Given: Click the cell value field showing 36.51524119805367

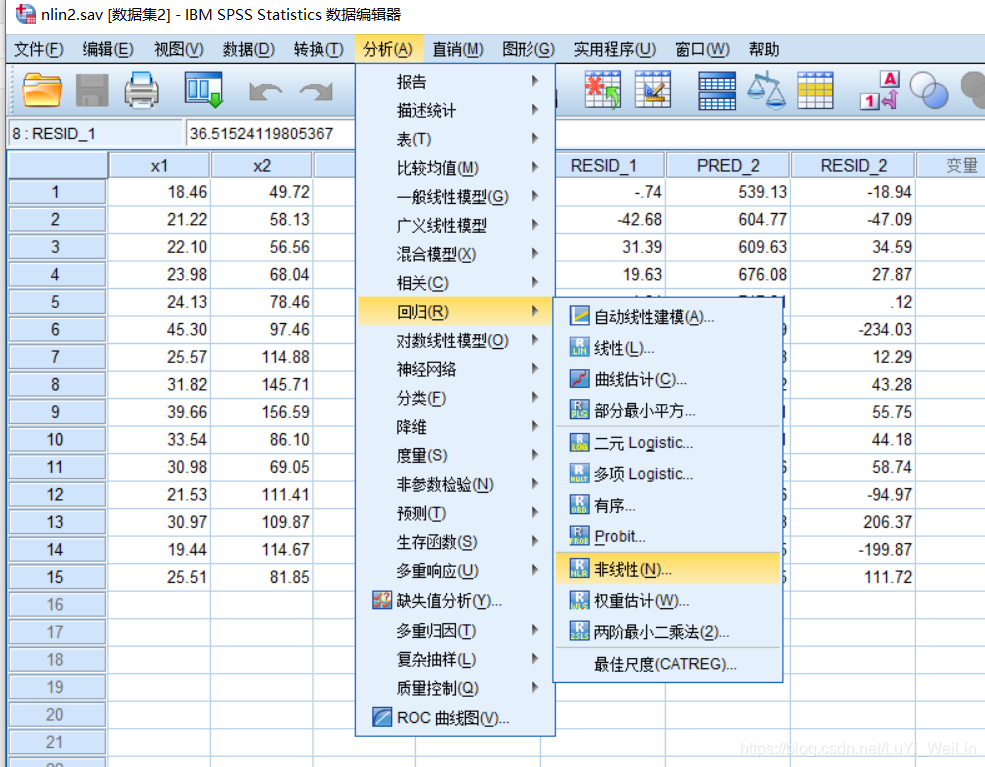Looking at the screenshot, I should pos(270,133).
